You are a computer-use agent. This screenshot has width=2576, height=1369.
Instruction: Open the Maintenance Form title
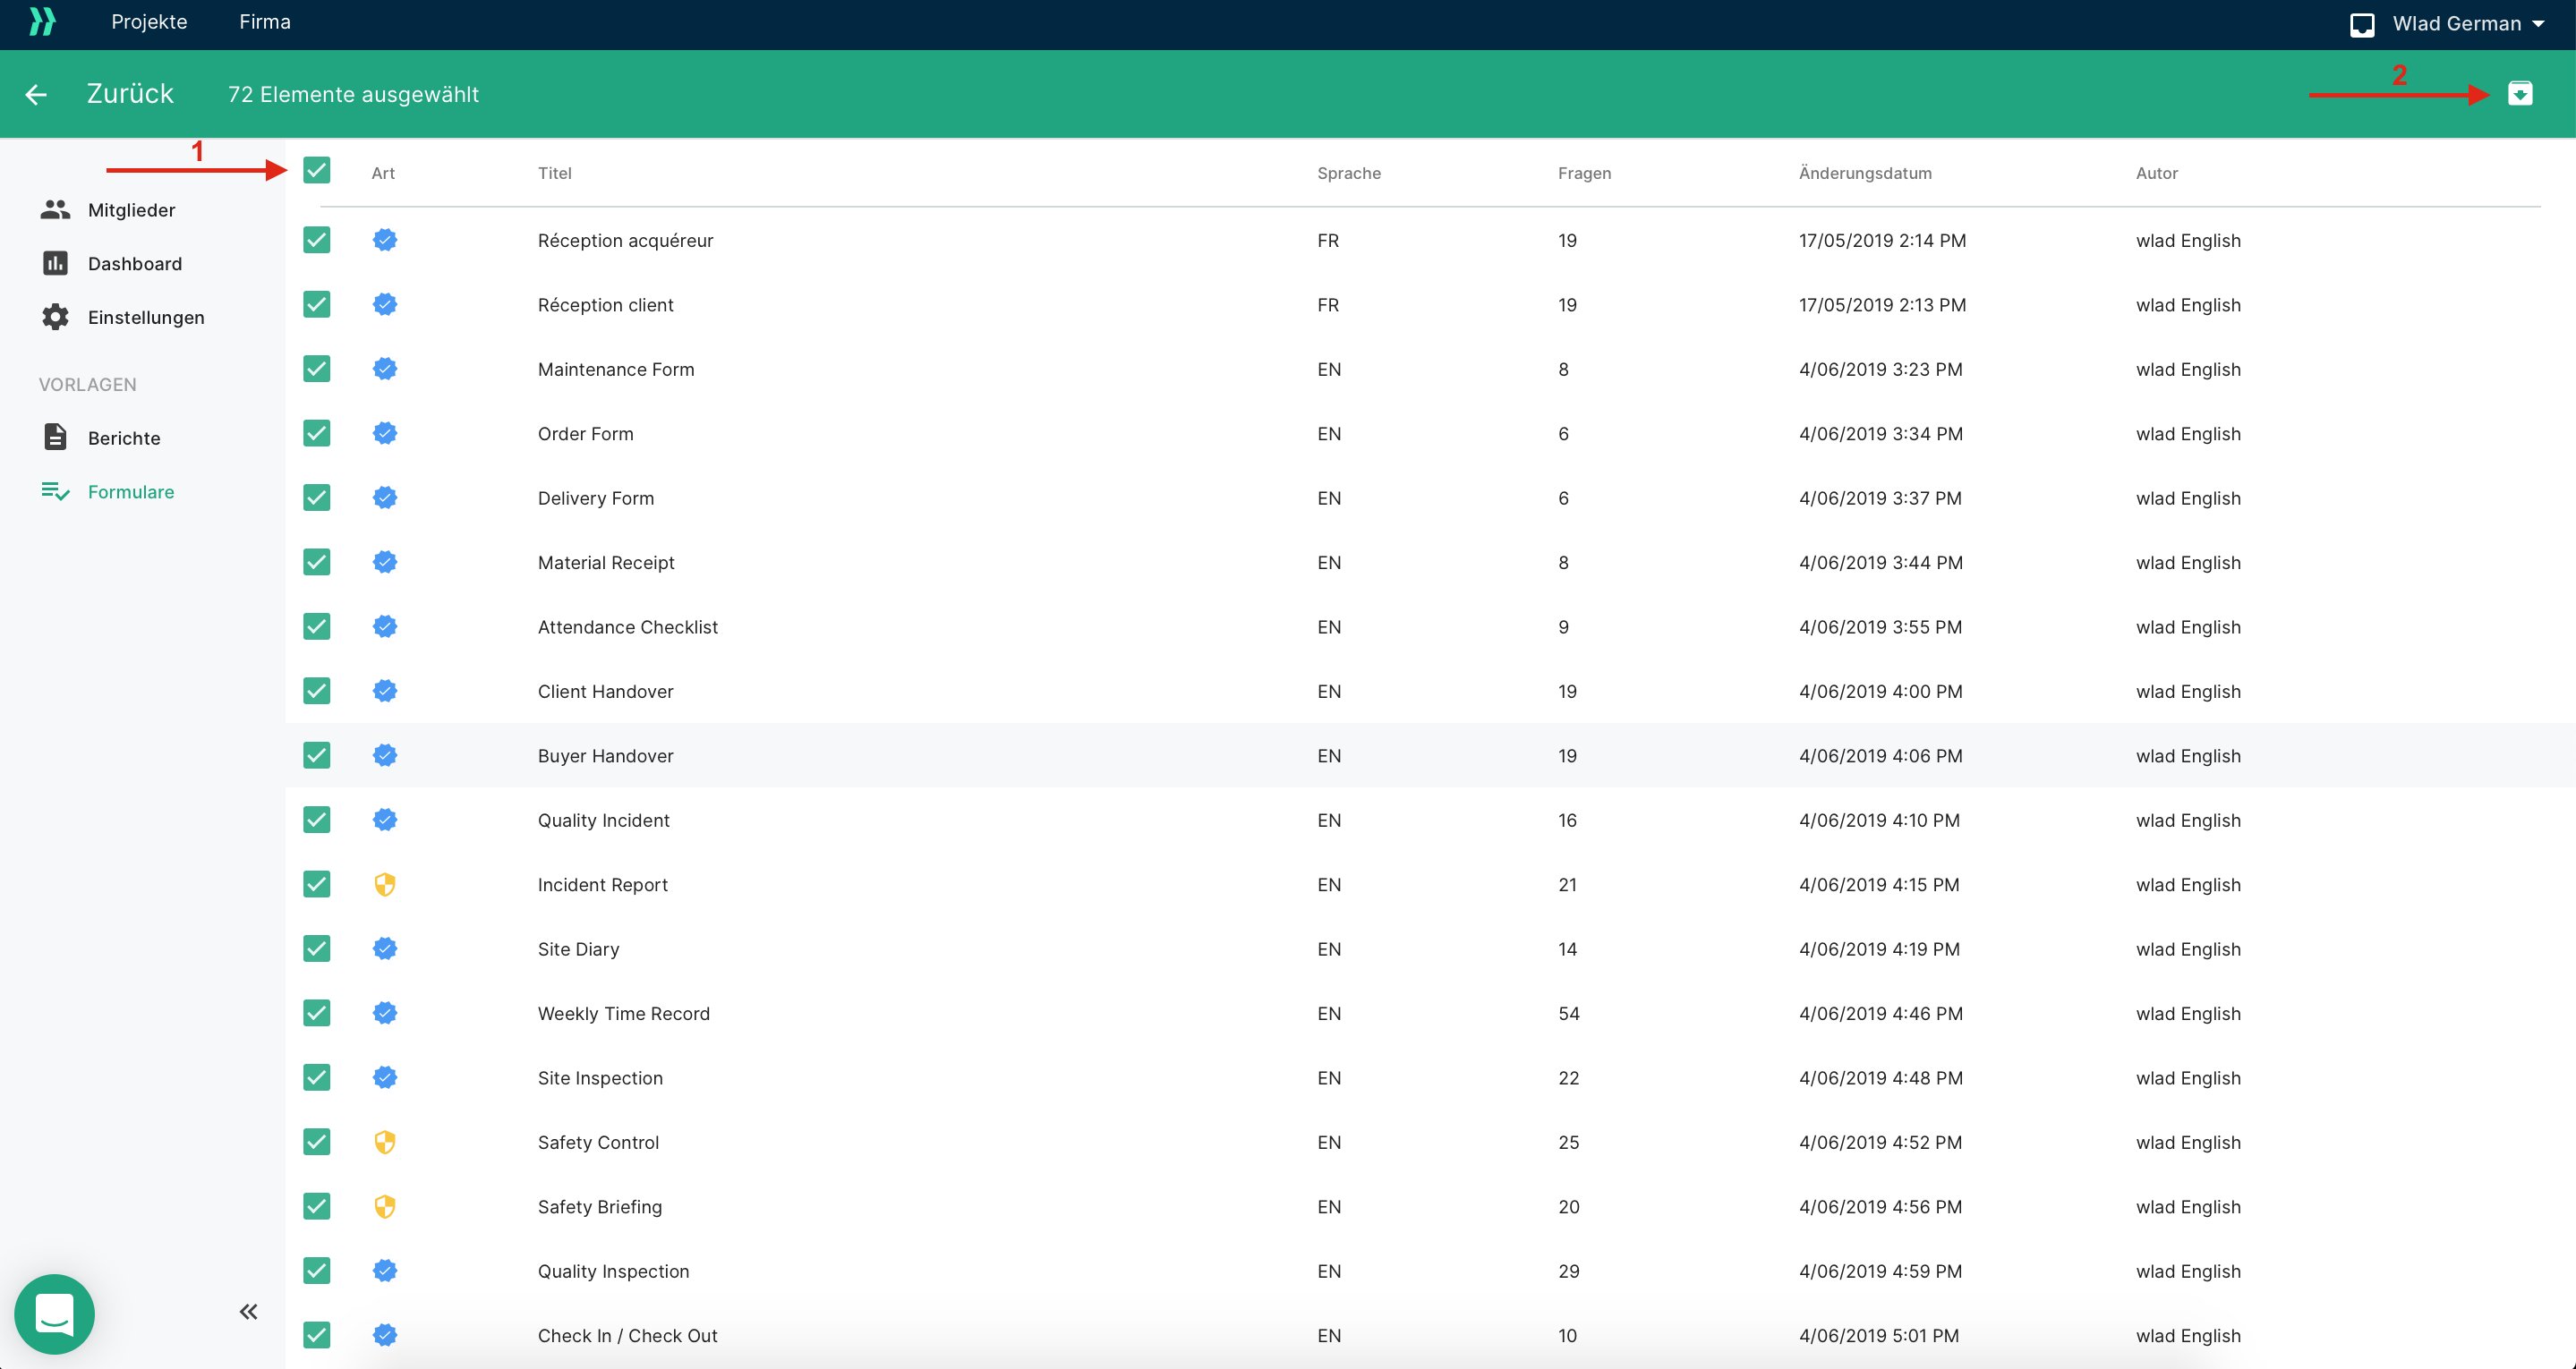616,369
